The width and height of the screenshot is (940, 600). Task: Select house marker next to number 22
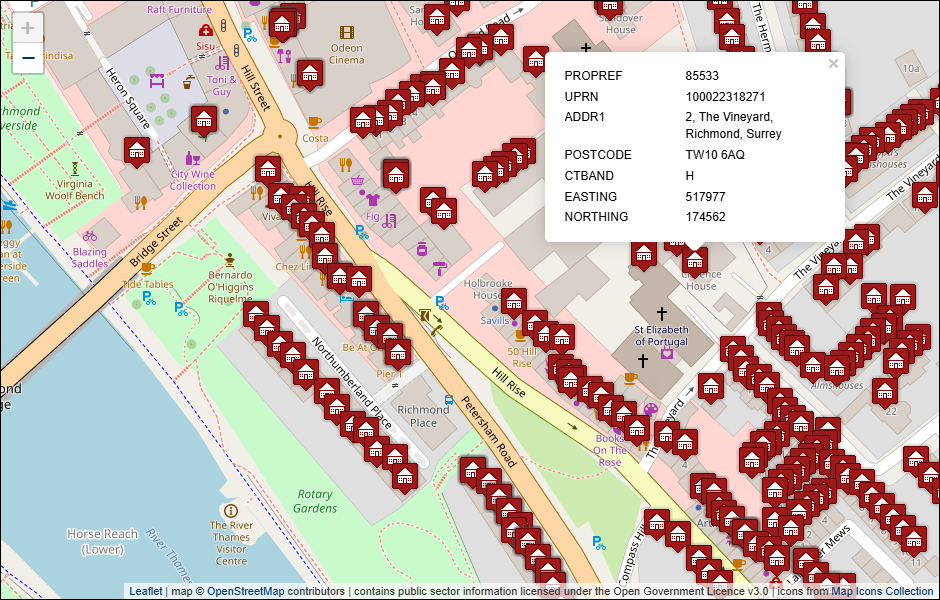coord(884,391)
